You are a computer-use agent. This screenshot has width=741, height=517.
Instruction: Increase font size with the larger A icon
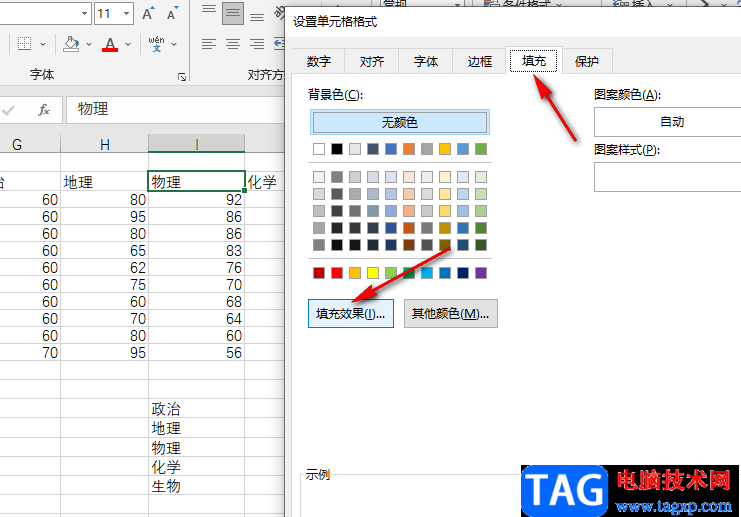(148, 14)
